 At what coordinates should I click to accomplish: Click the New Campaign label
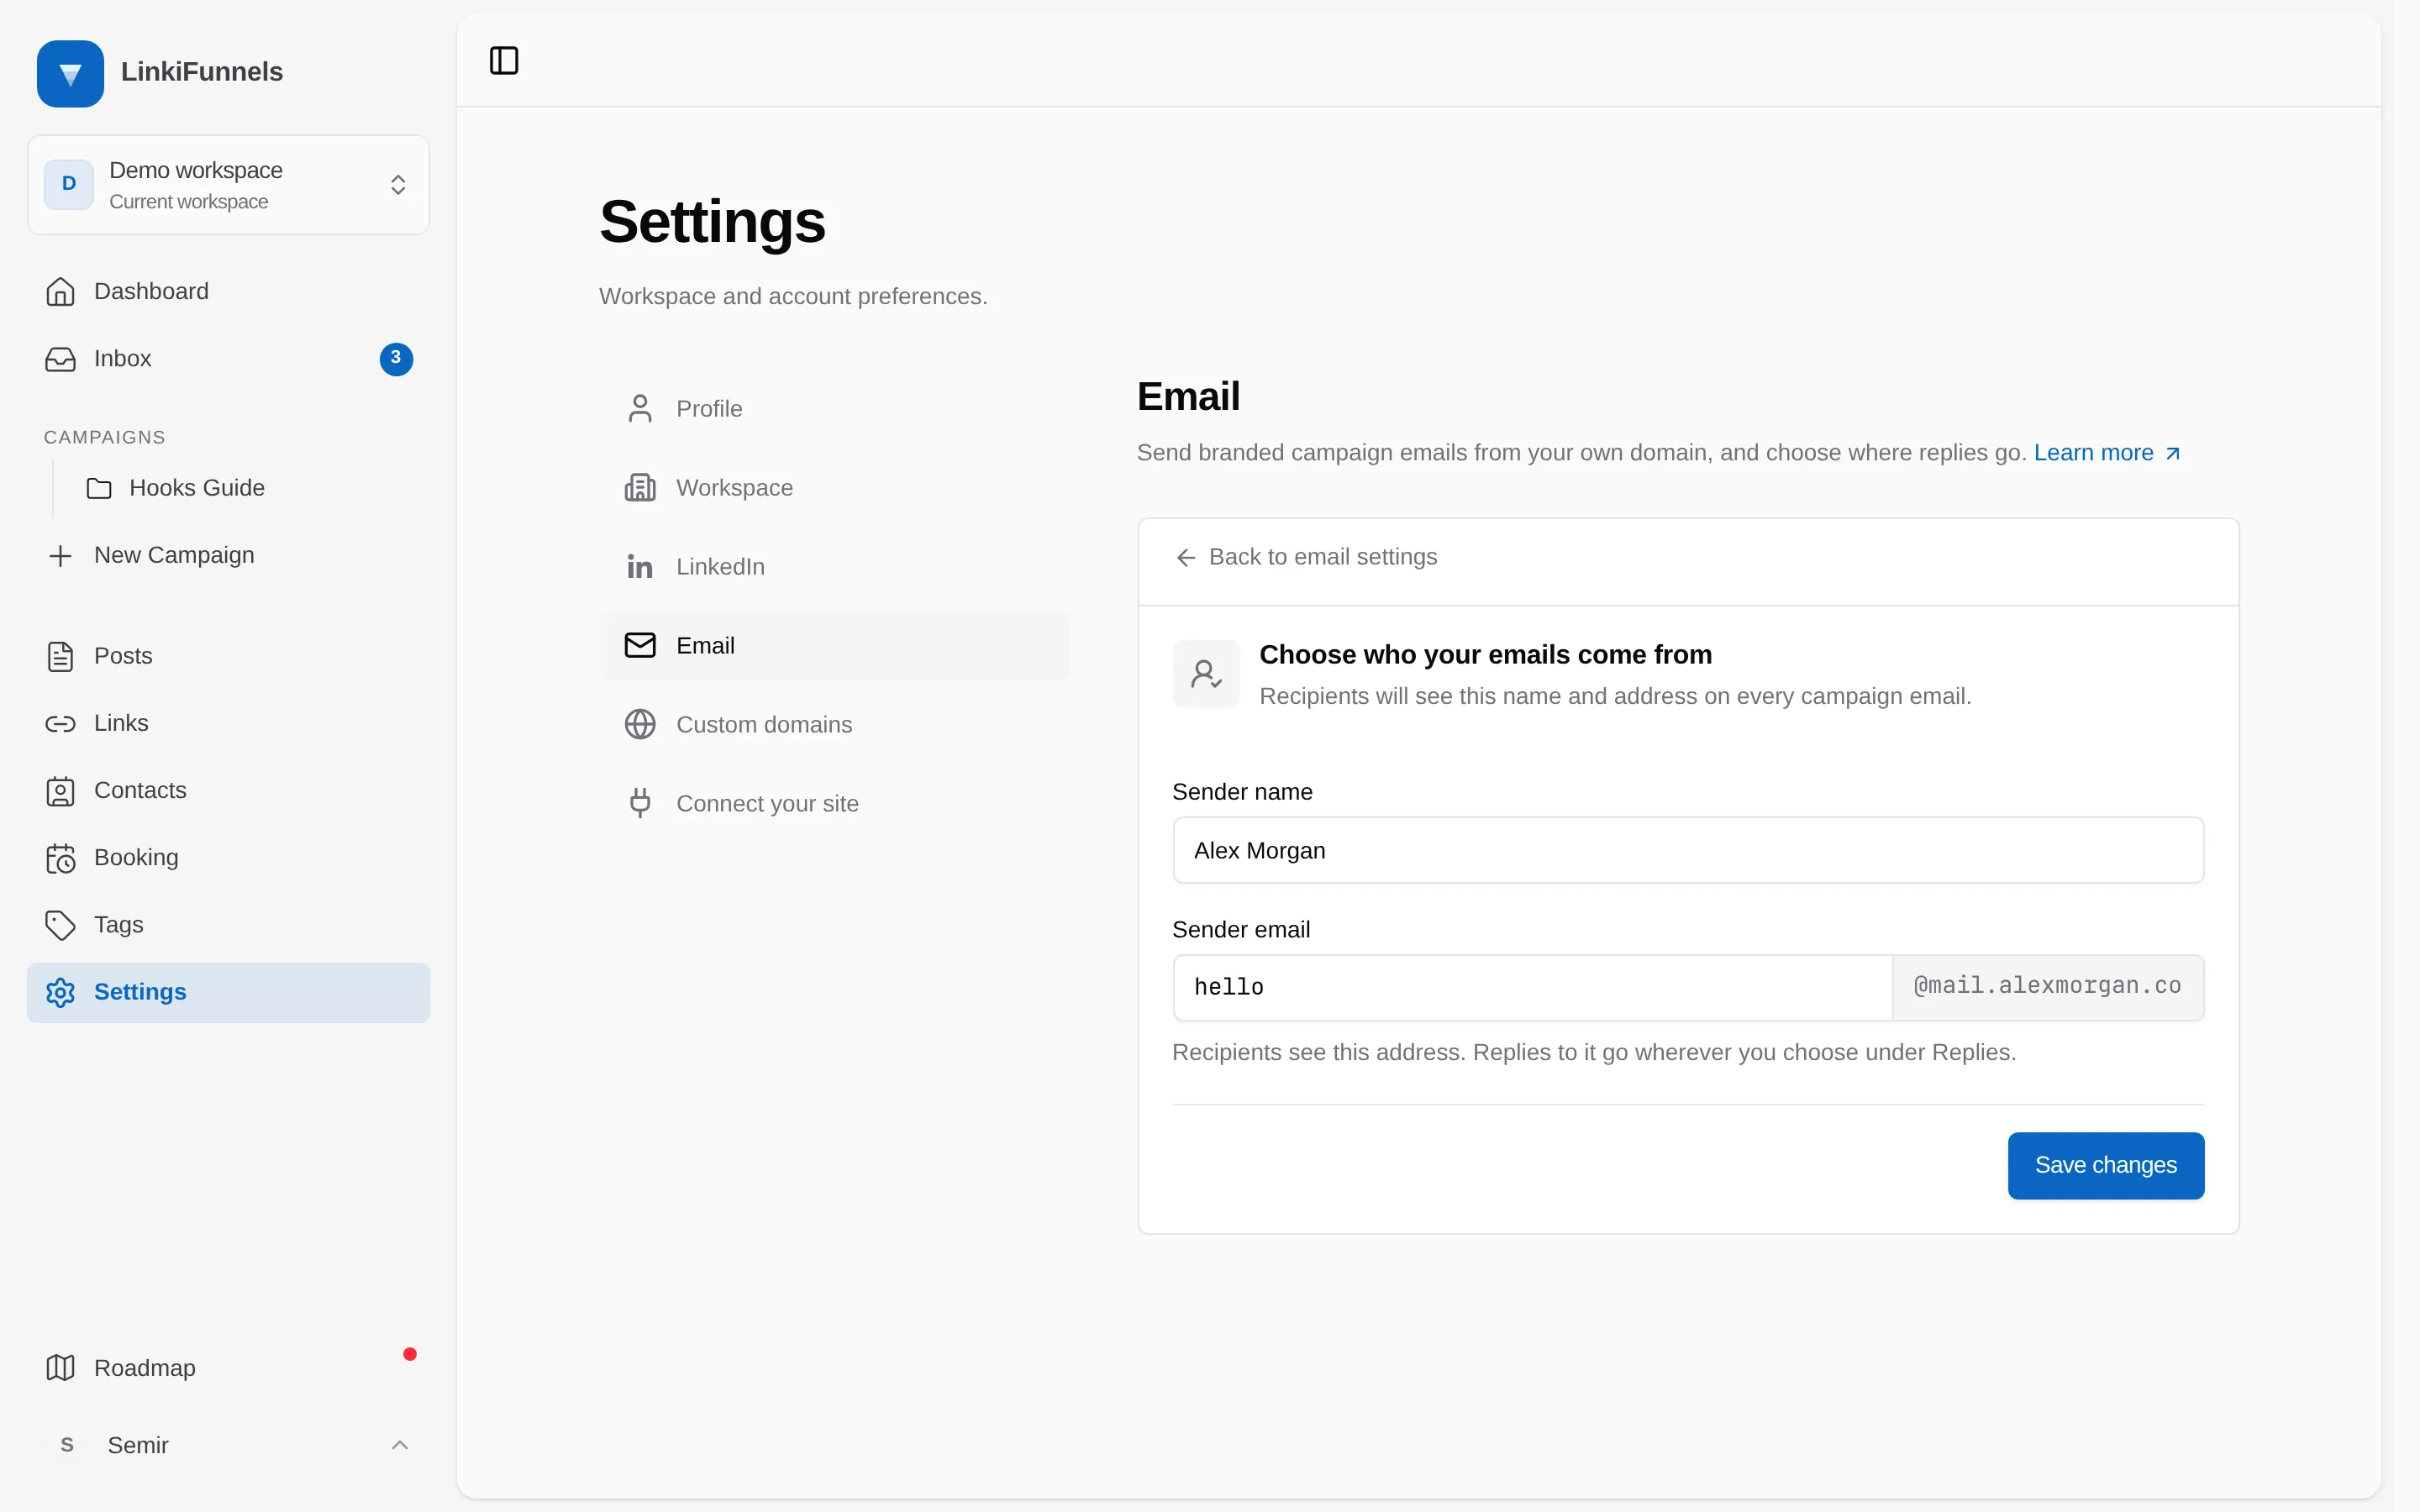tap(174, 555)
